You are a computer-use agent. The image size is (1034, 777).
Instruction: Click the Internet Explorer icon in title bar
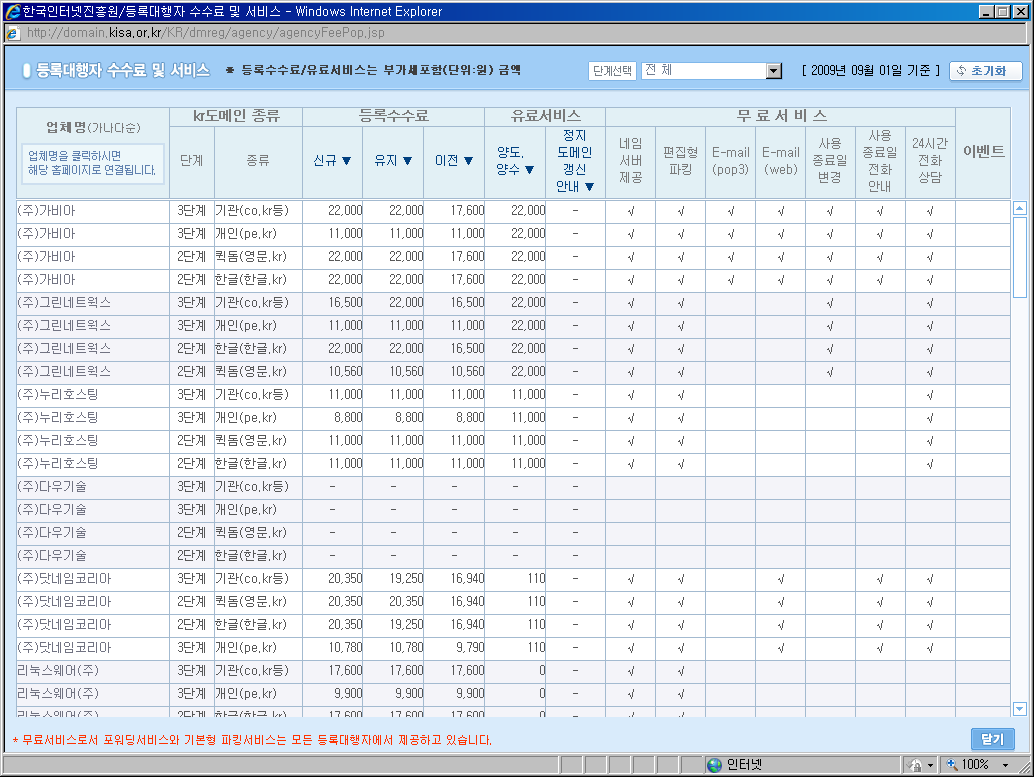coord(12,11)
